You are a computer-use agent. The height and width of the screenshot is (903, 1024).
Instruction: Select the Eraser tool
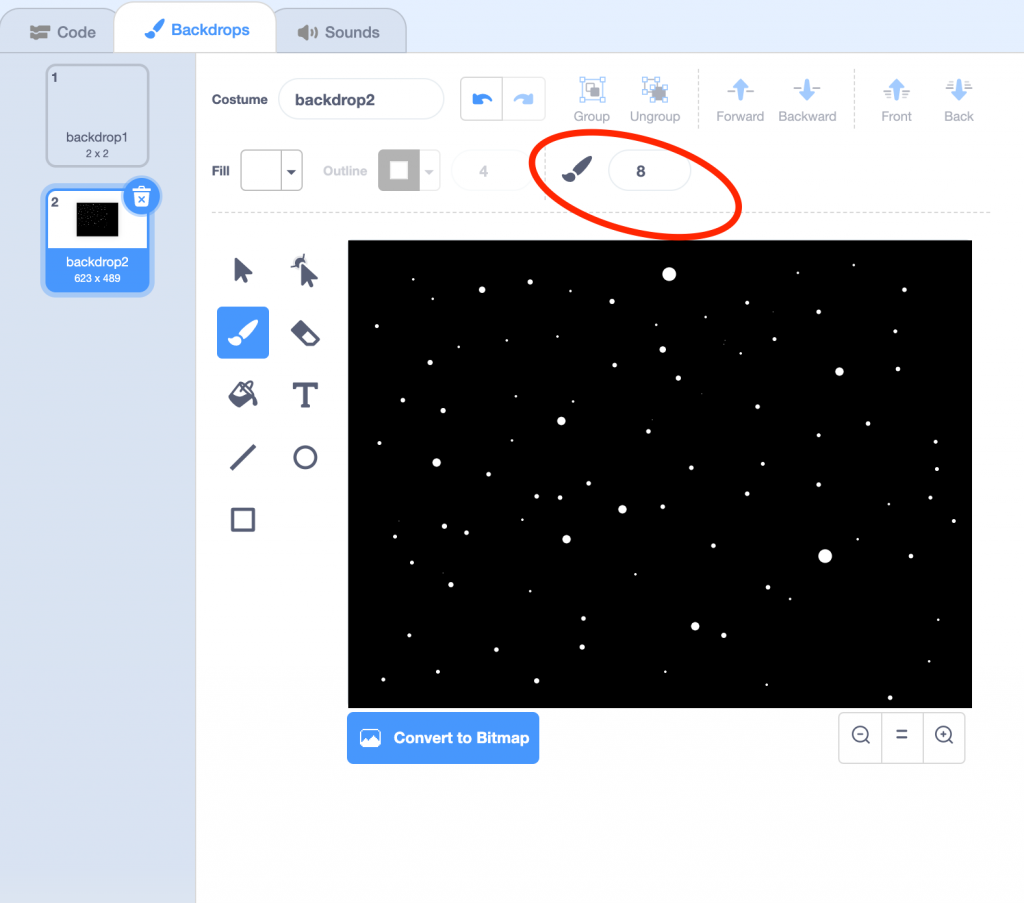pos(305,332)
